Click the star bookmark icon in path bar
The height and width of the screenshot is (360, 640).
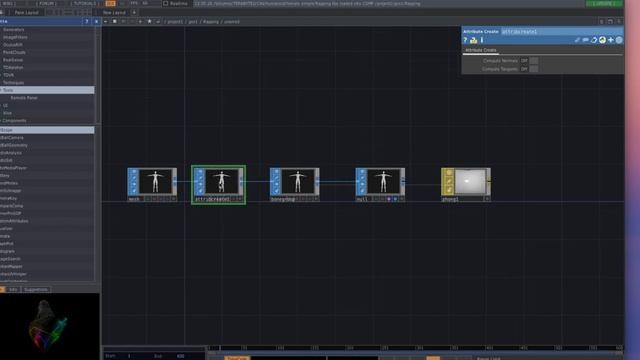pyautogui.click(x=149, y=22)
